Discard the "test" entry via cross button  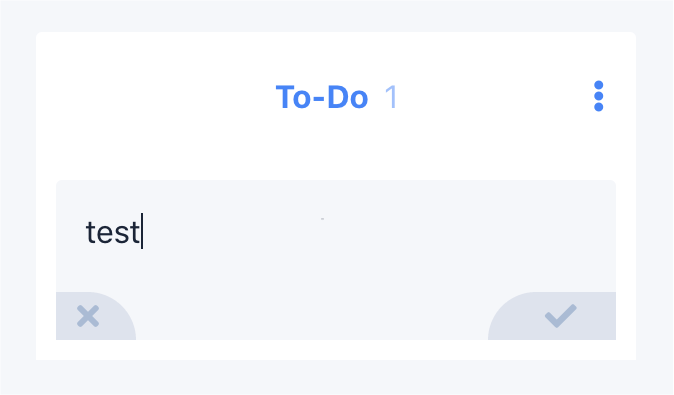point(96,316)
